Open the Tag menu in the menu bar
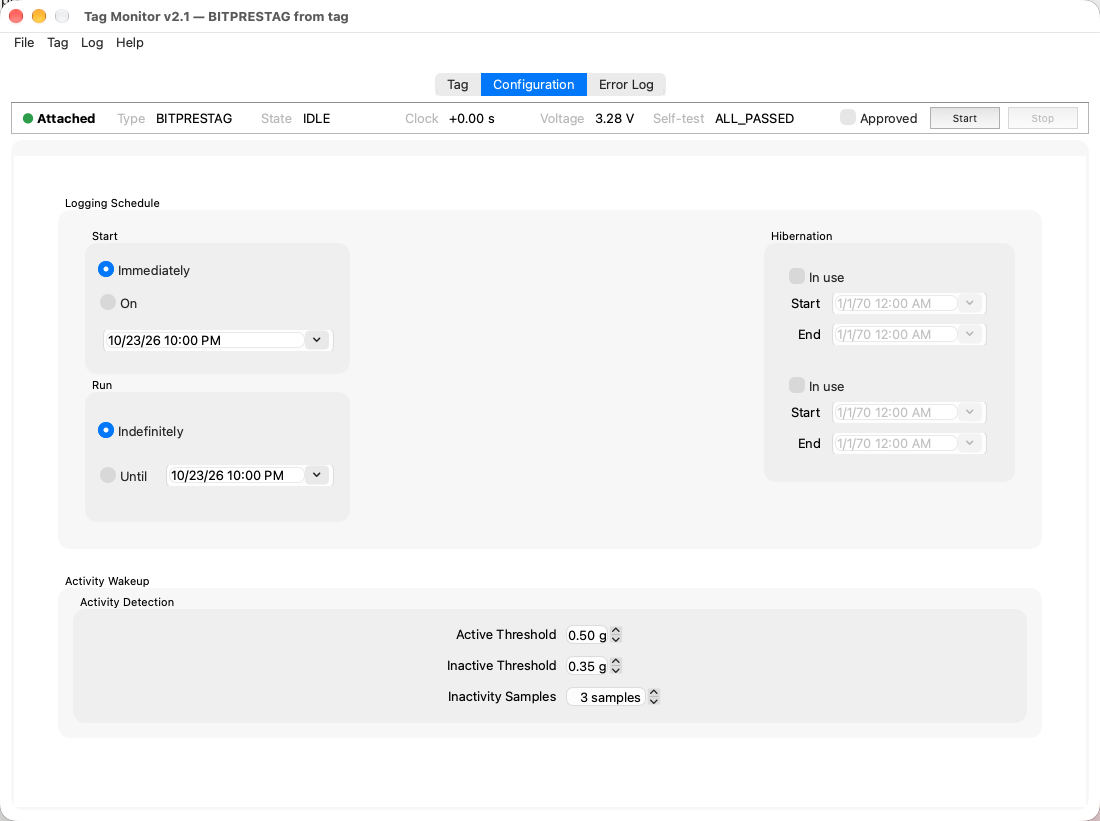The height and width of the screenshot is (821, 1100). point(58,43)
